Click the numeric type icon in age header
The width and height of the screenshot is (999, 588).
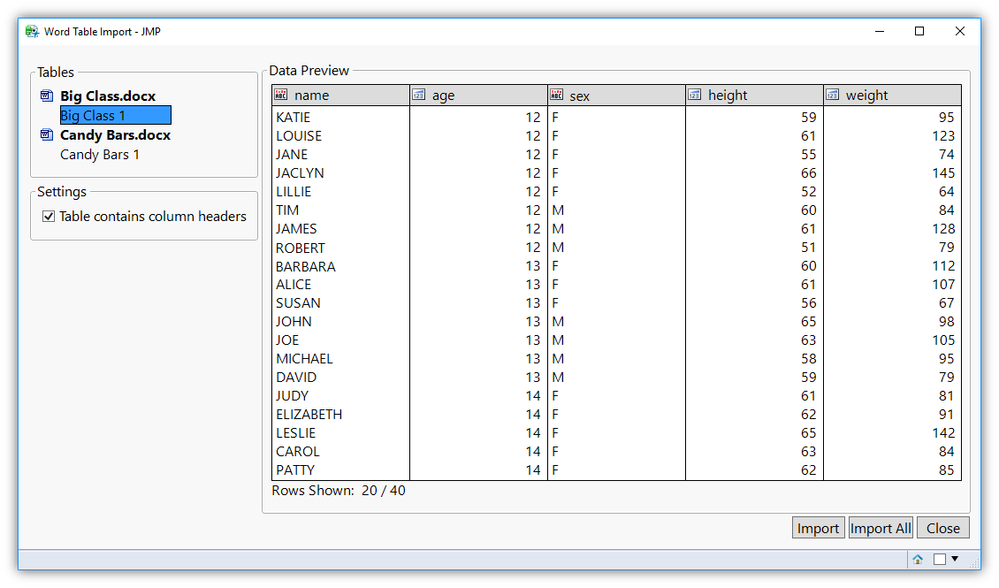pyautogui.click(x=419, y=95)
